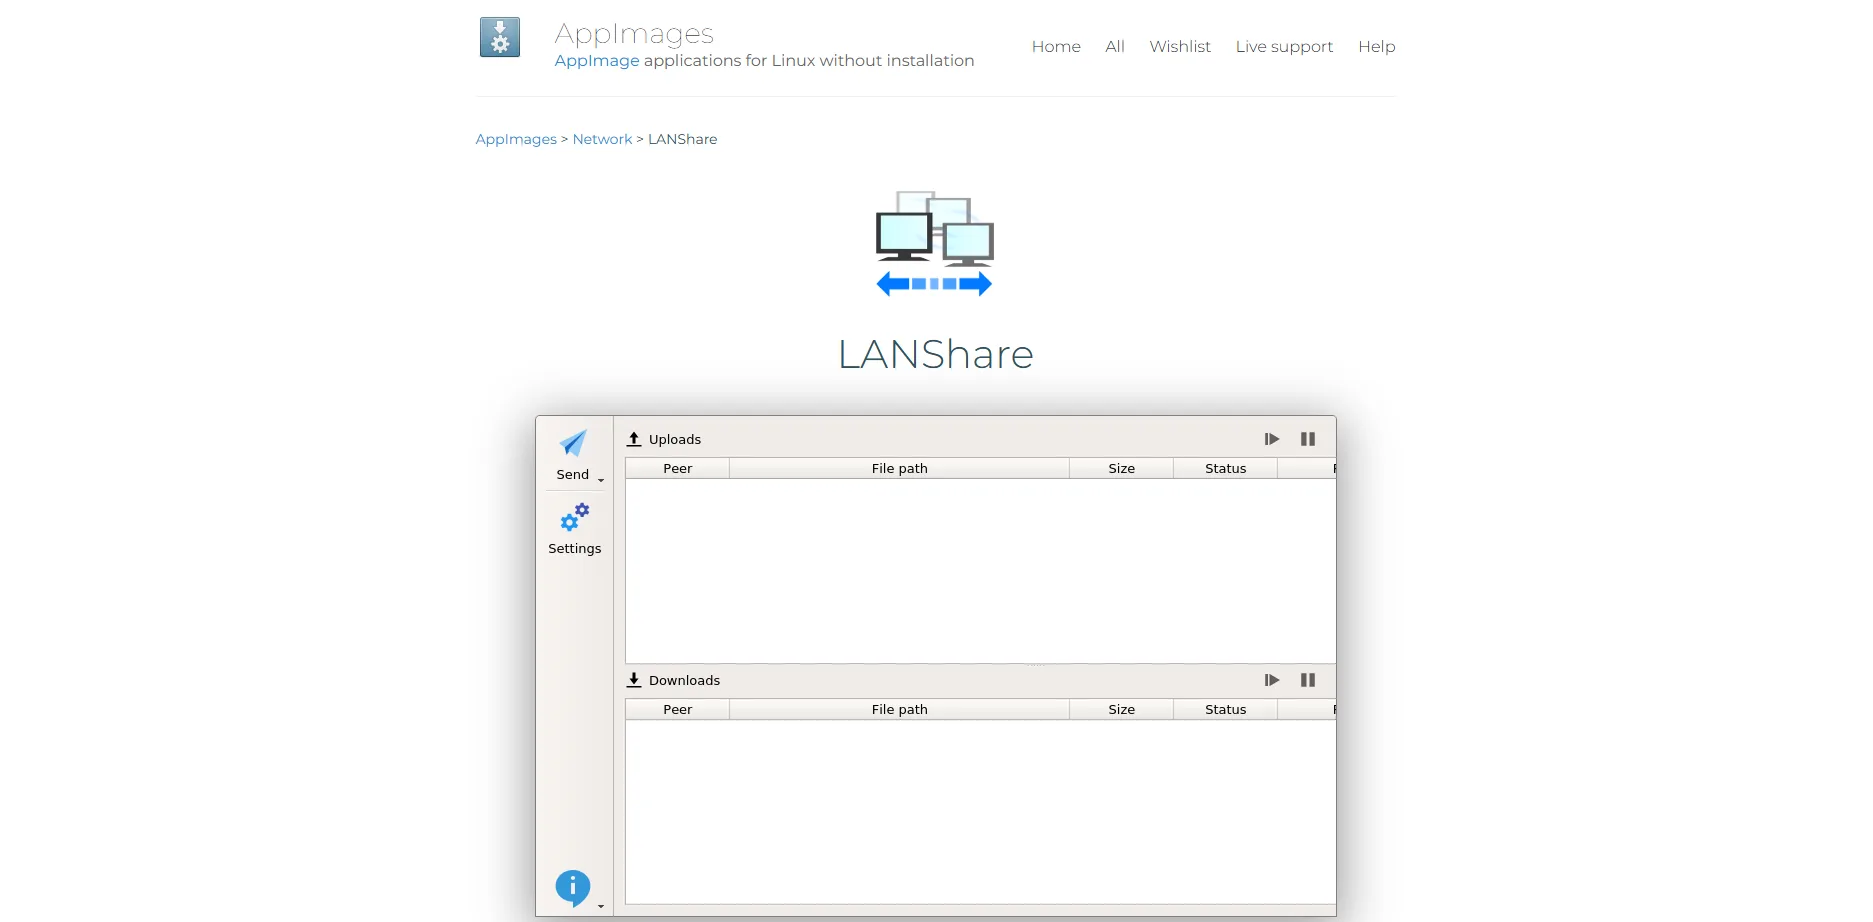Screen dimensions: 1873x922
Task: Pause uploads with the pause icon
Action: point(1307,439)
